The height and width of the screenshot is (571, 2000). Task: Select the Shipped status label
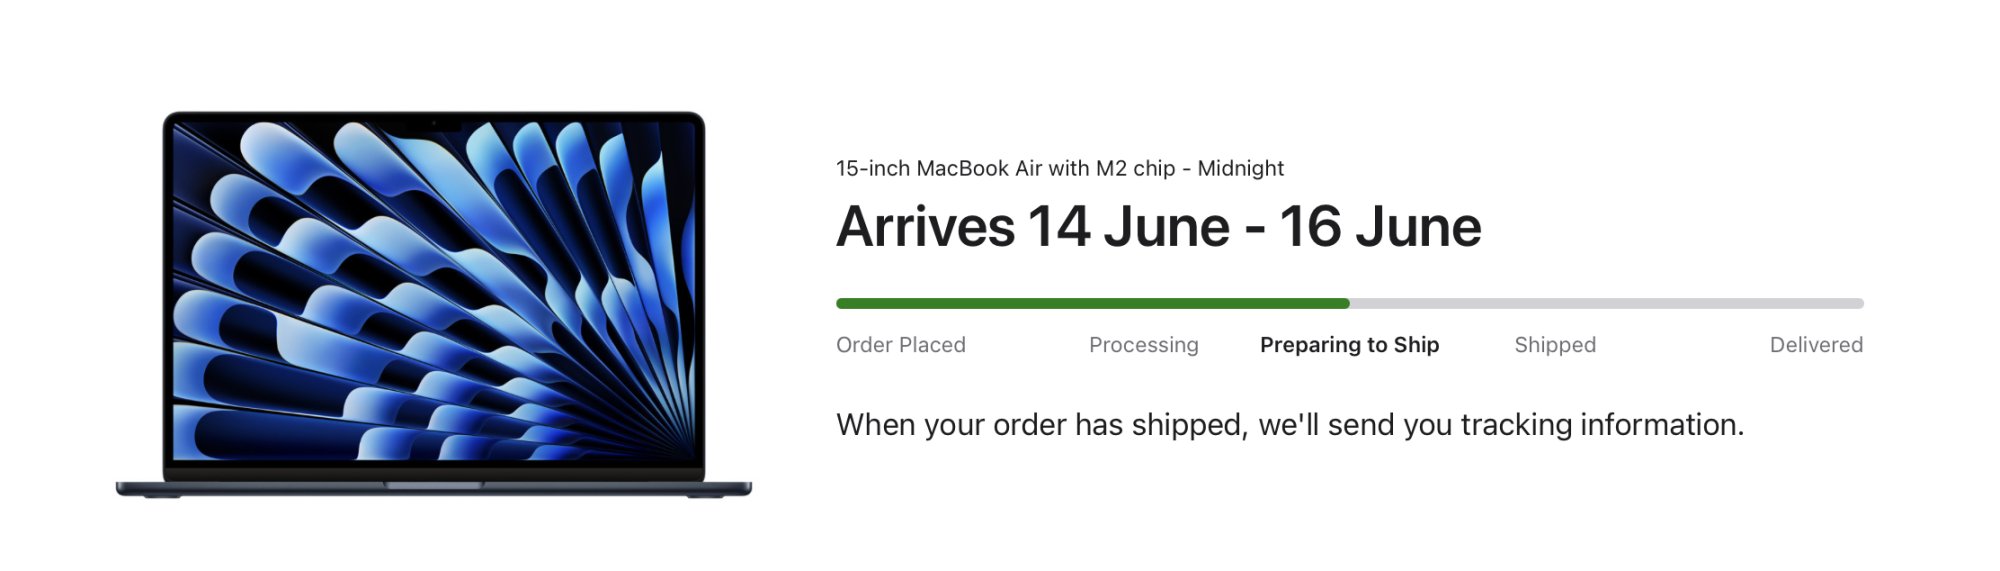1555,345
